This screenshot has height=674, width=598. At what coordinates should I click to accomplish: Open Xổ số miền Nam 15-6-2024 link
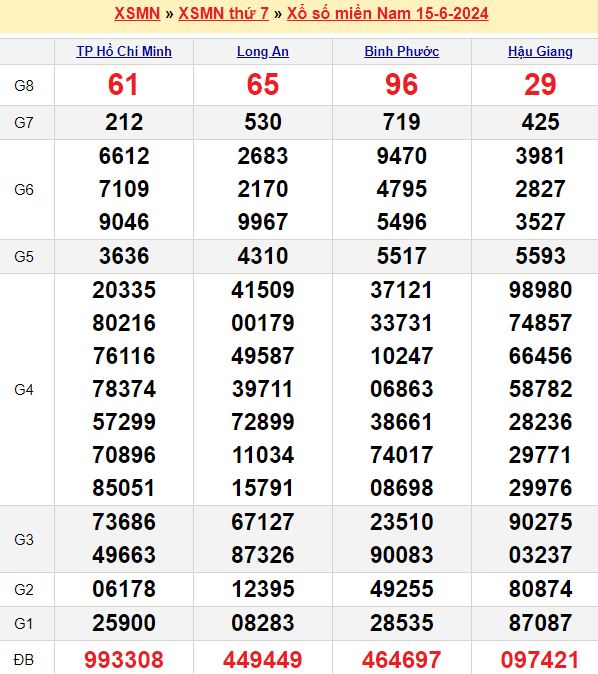tap(387, 13)
